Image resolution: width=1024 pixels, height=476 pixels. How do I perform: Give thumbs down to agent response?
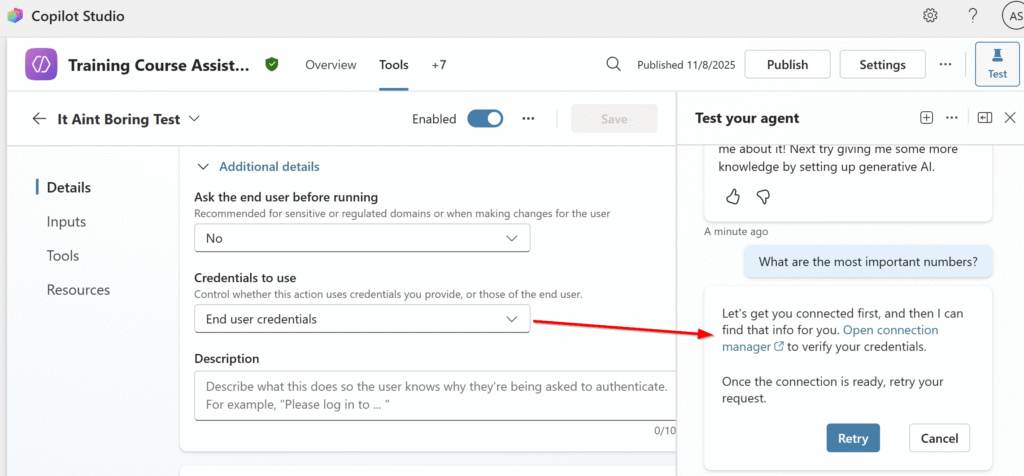763,196
